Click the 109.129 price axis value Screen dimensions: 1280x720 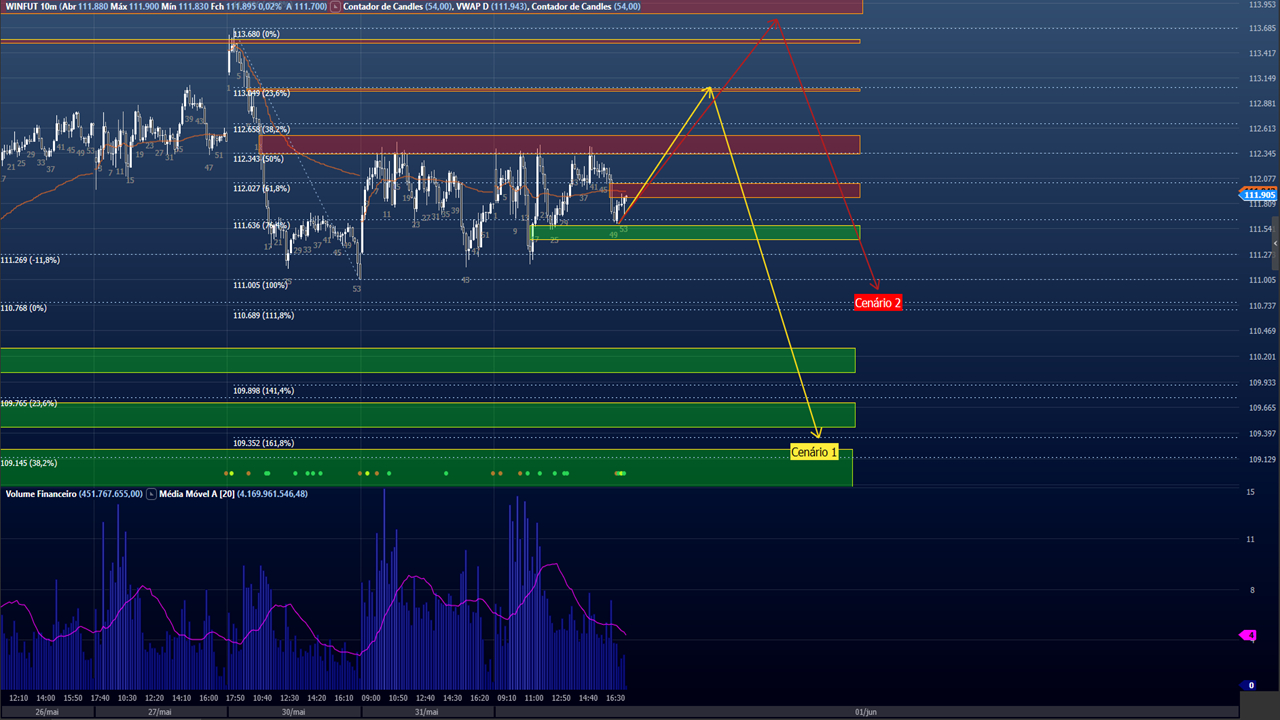coord(1262,459)
